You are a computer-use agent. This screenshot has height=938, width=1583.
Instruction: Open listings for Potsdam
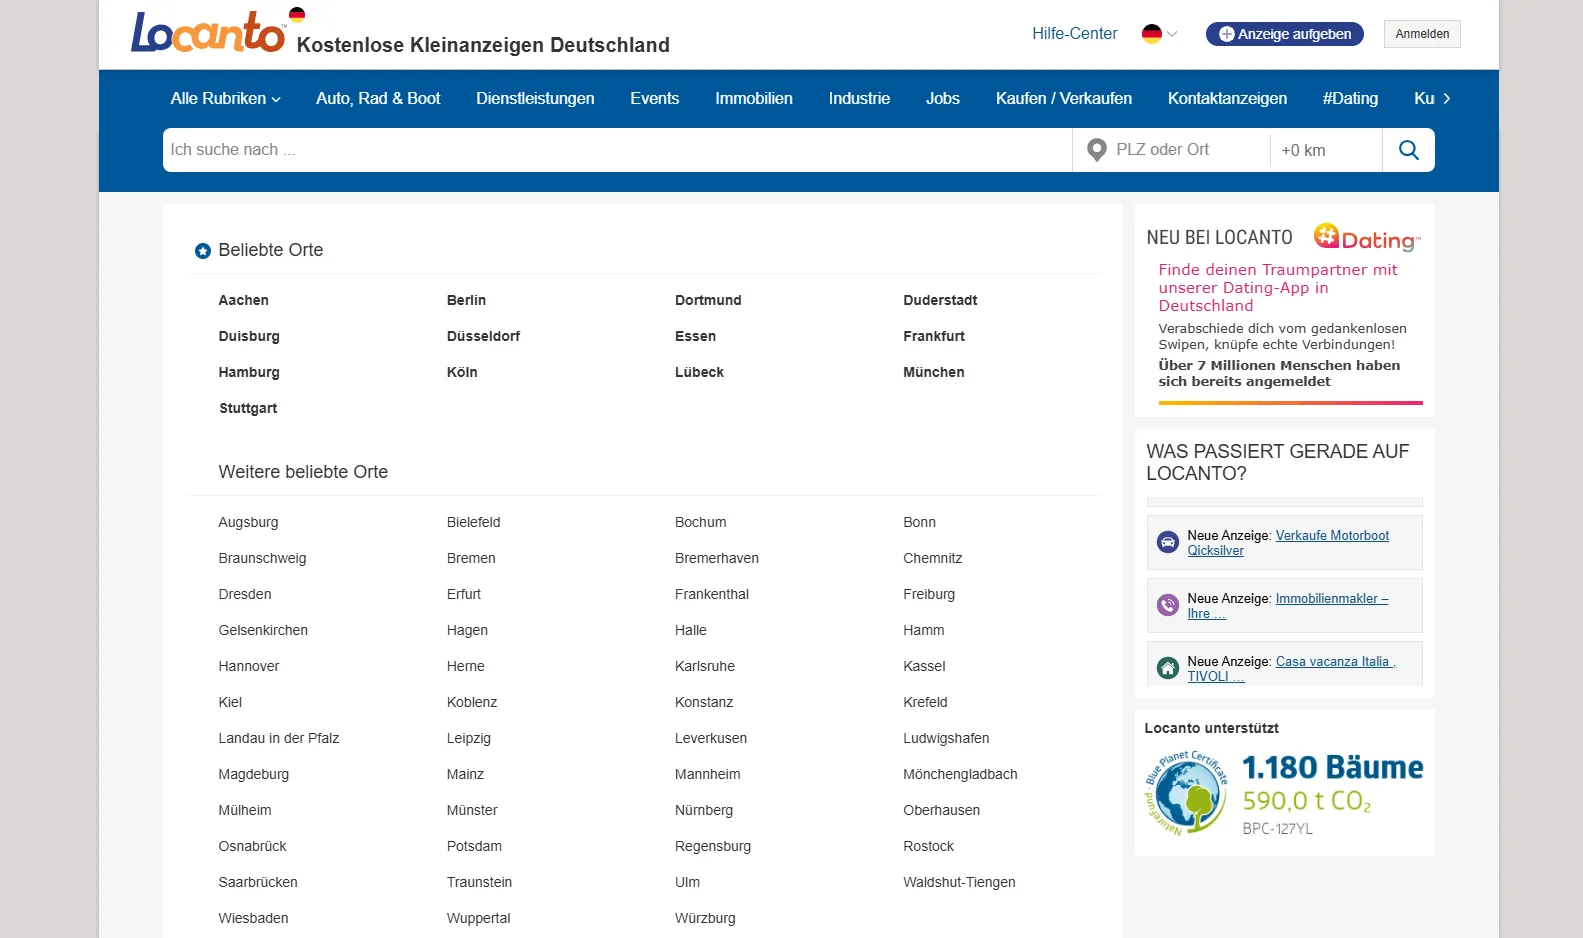[474, 846]
